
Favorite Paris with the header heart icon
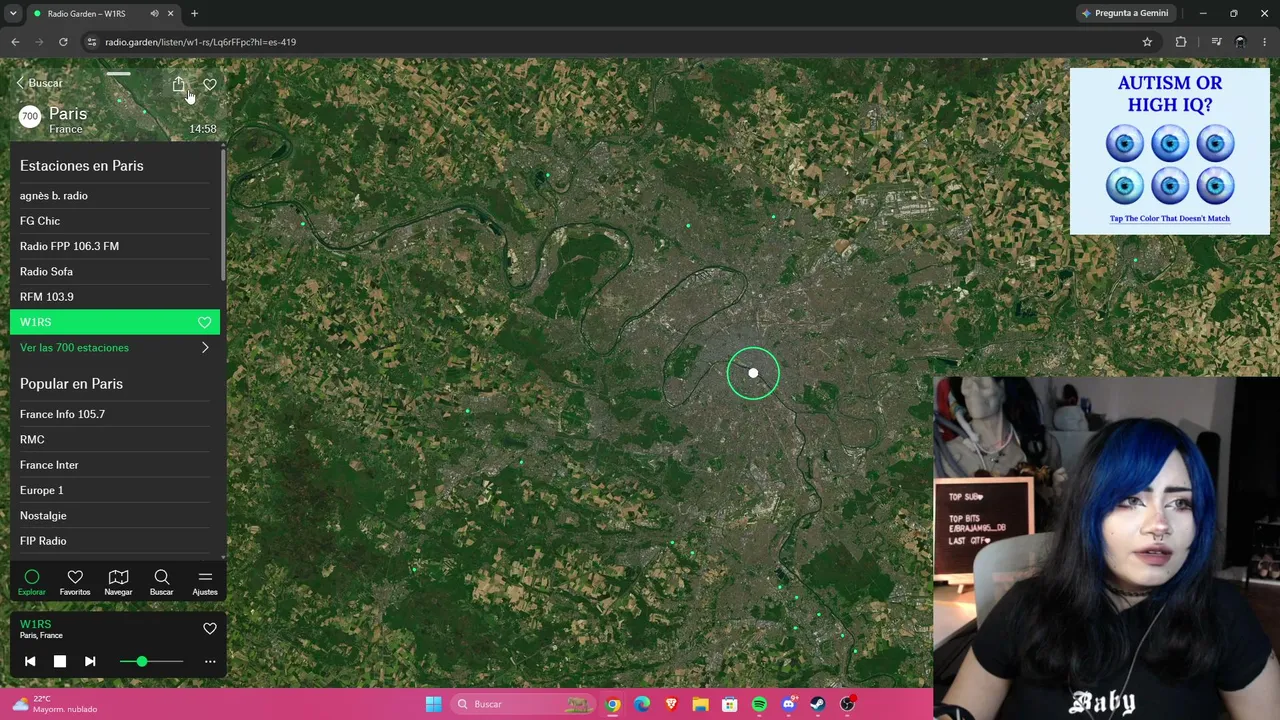(x=210, y=84)
